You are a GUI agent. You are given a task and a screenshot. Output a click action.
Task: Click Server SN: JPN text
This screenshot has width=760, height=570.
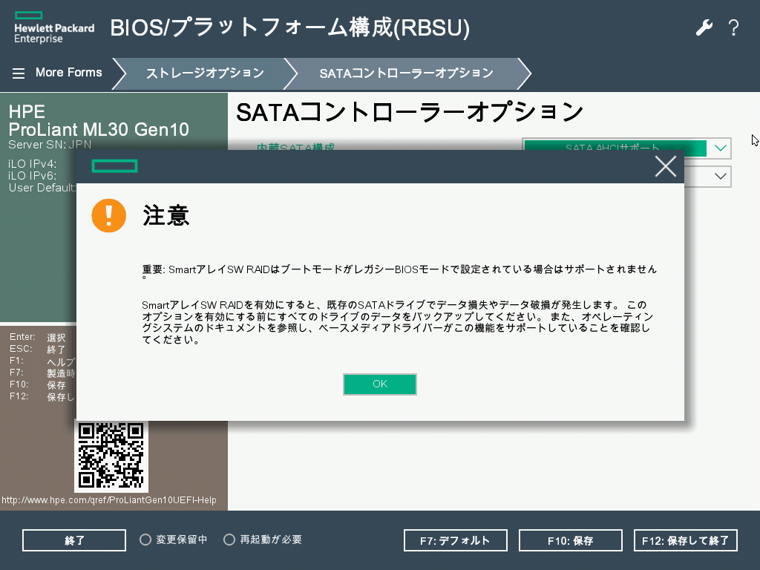point(50,144)
